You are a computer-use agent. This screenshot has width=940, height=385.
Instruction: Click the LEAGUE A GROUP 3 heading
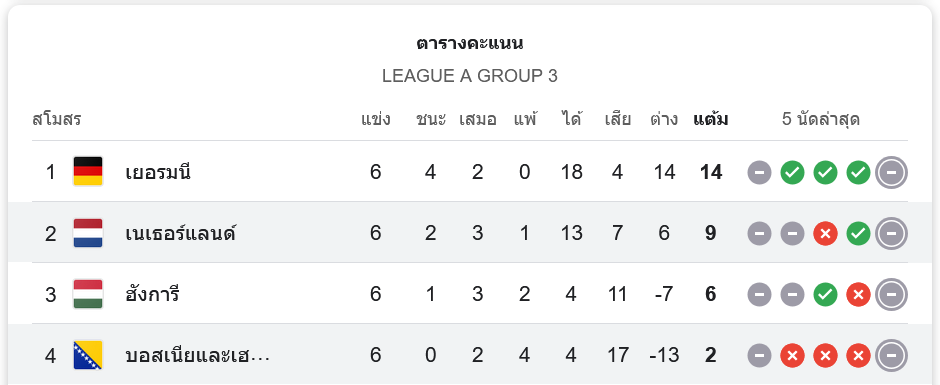(470, 76)
